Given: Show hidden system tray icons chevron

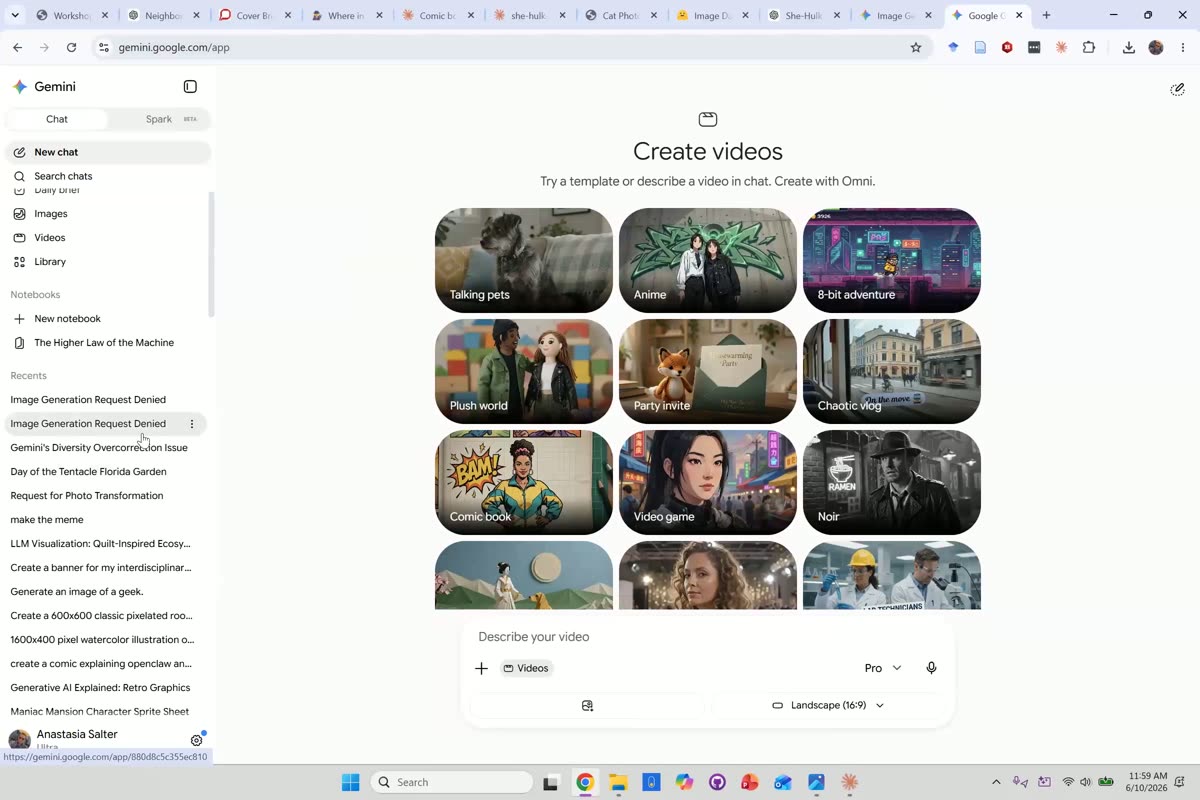Looking at the screenshot, I should pyautogui.click(x=996, y=782).
